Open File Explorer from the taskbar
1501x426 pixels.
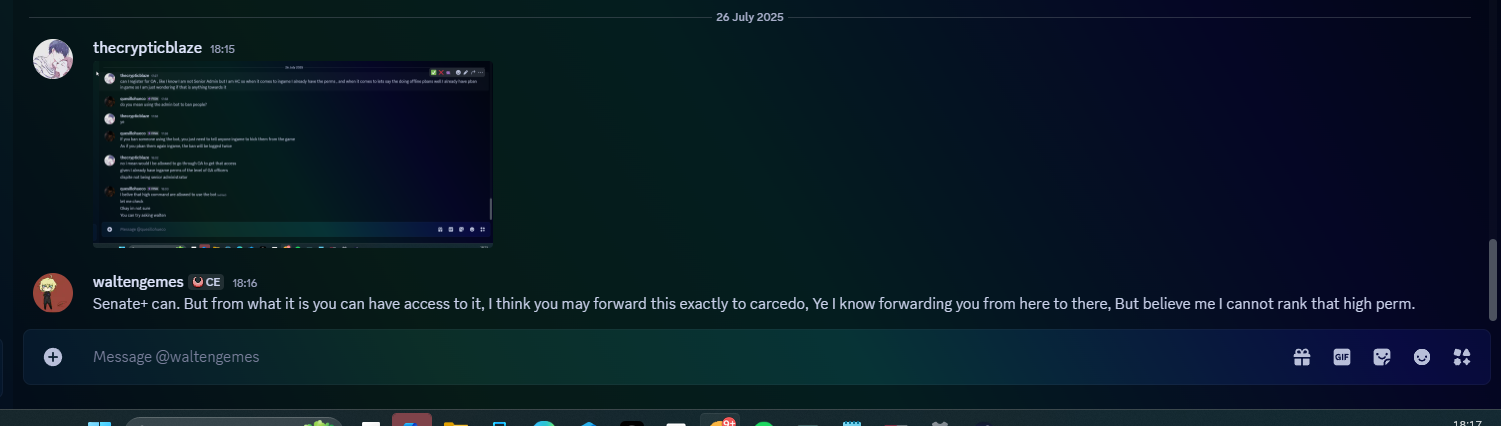(456, 422)
